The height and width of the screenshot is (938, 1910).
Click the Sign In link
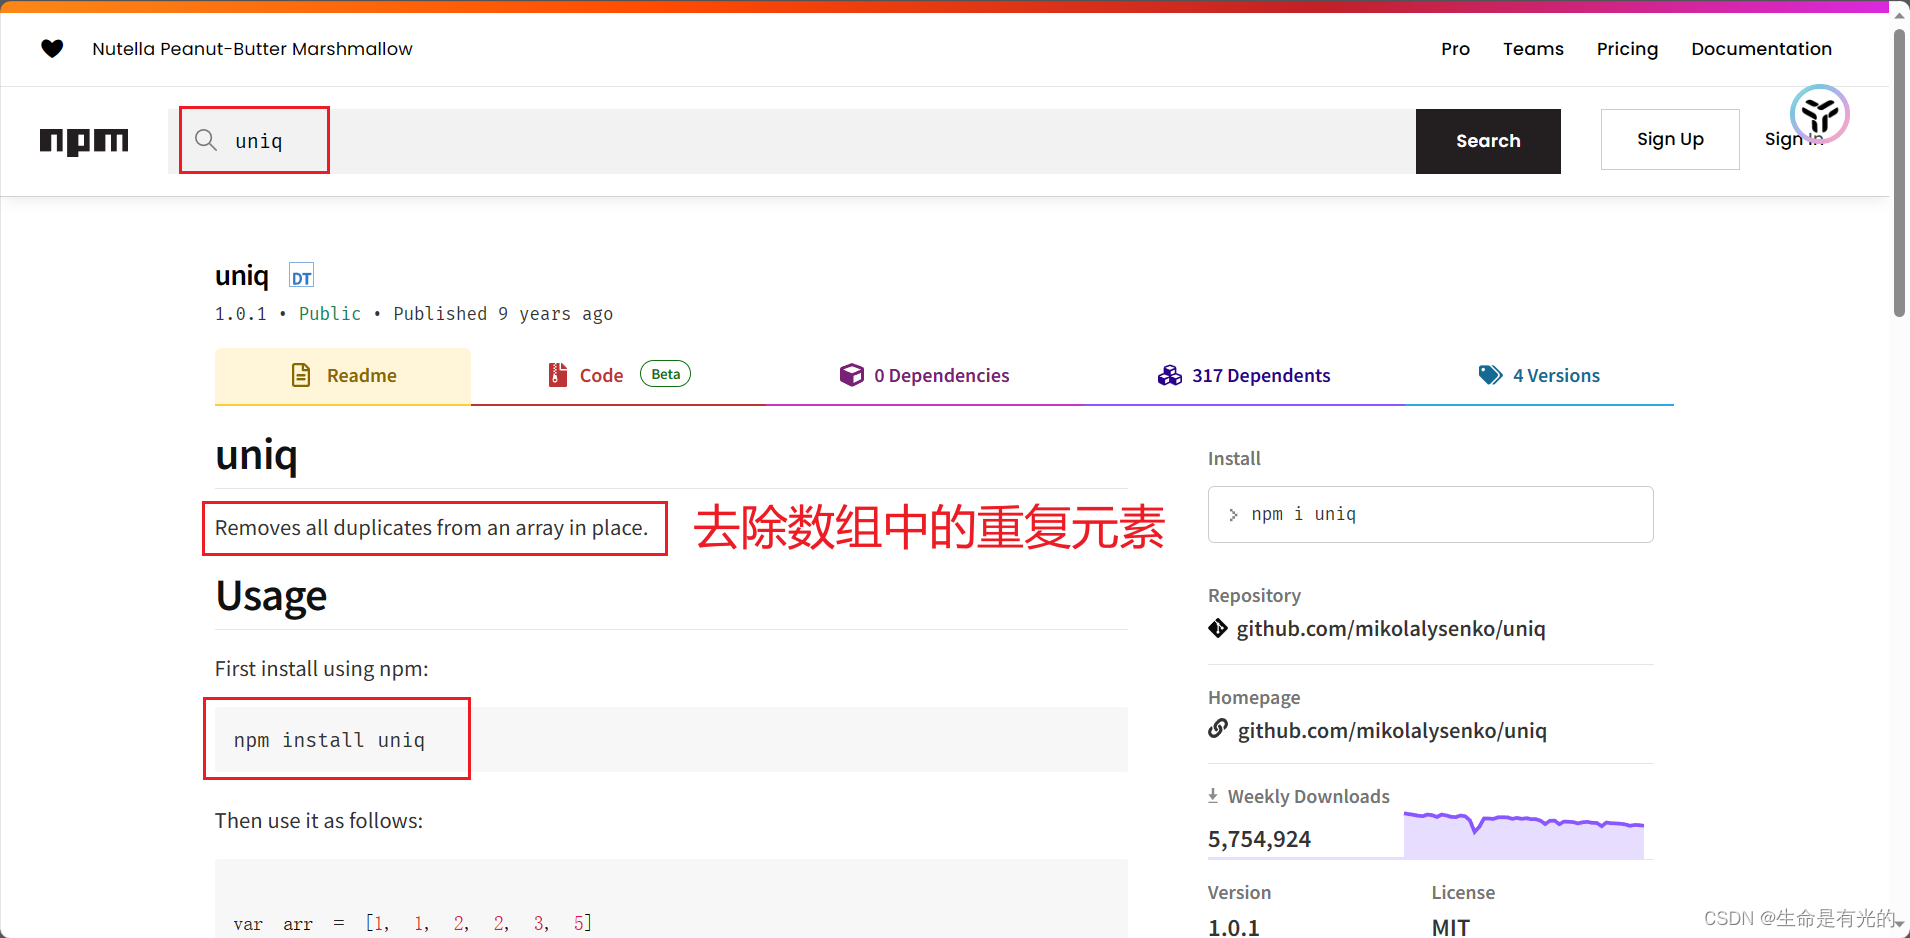[1794, 139]
